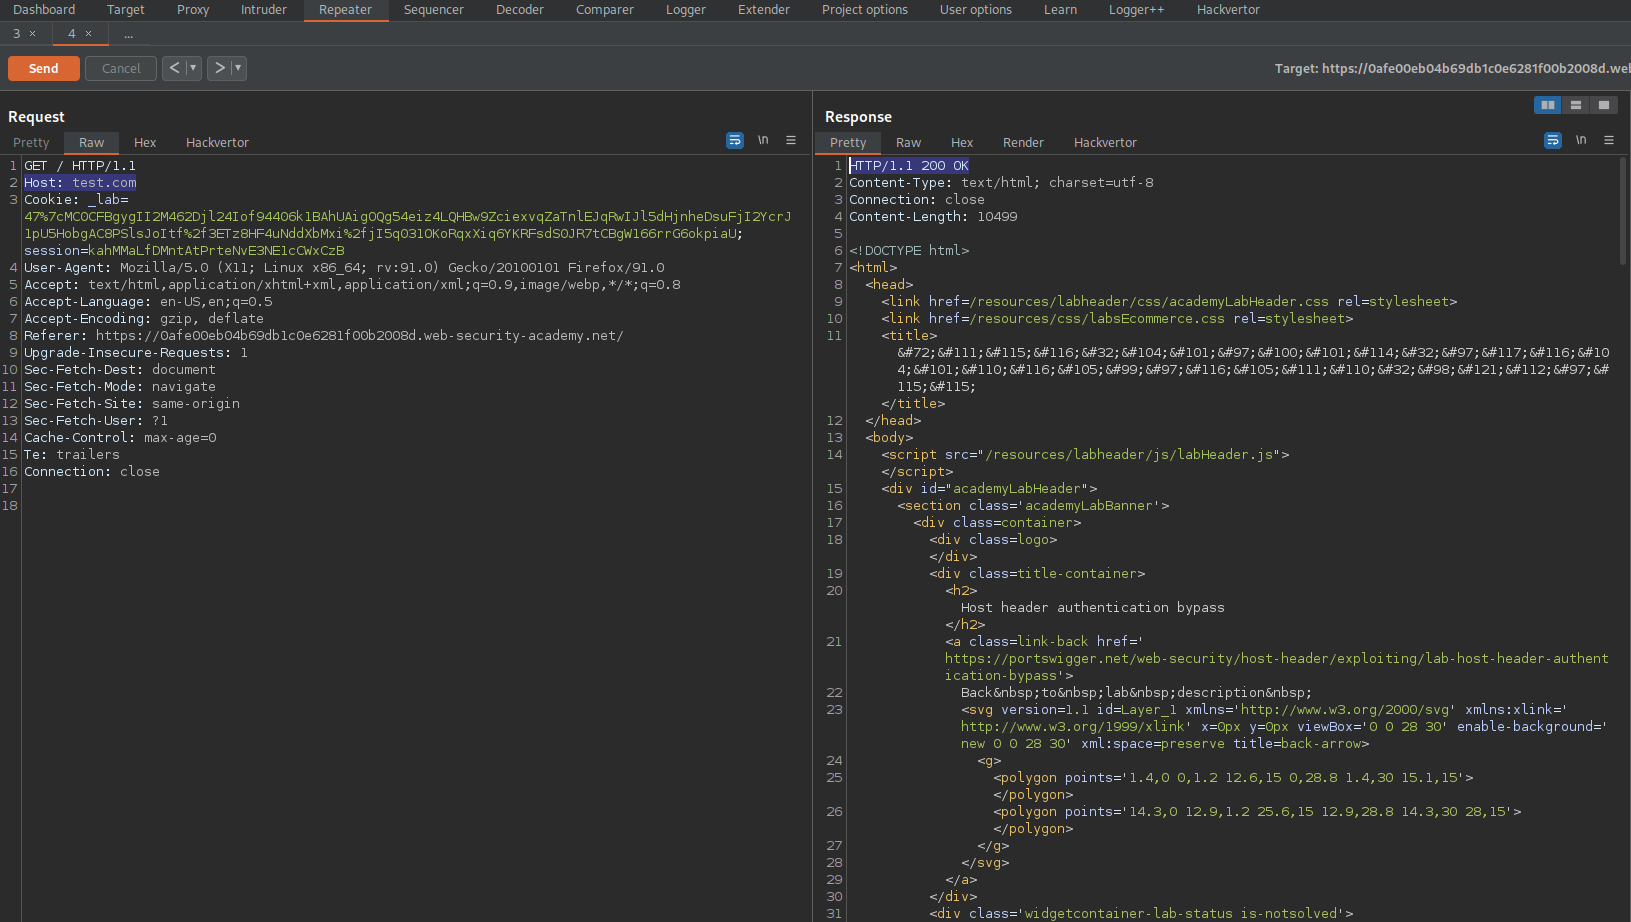This screenshot has height=922, width=1631.
Task: Click Te: trailers header line
Action: coord(72,454)
